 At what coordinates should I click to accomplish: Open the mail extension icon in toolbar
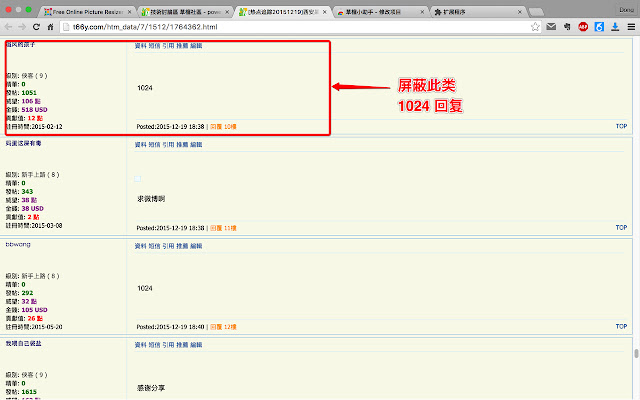coord(551,27)
